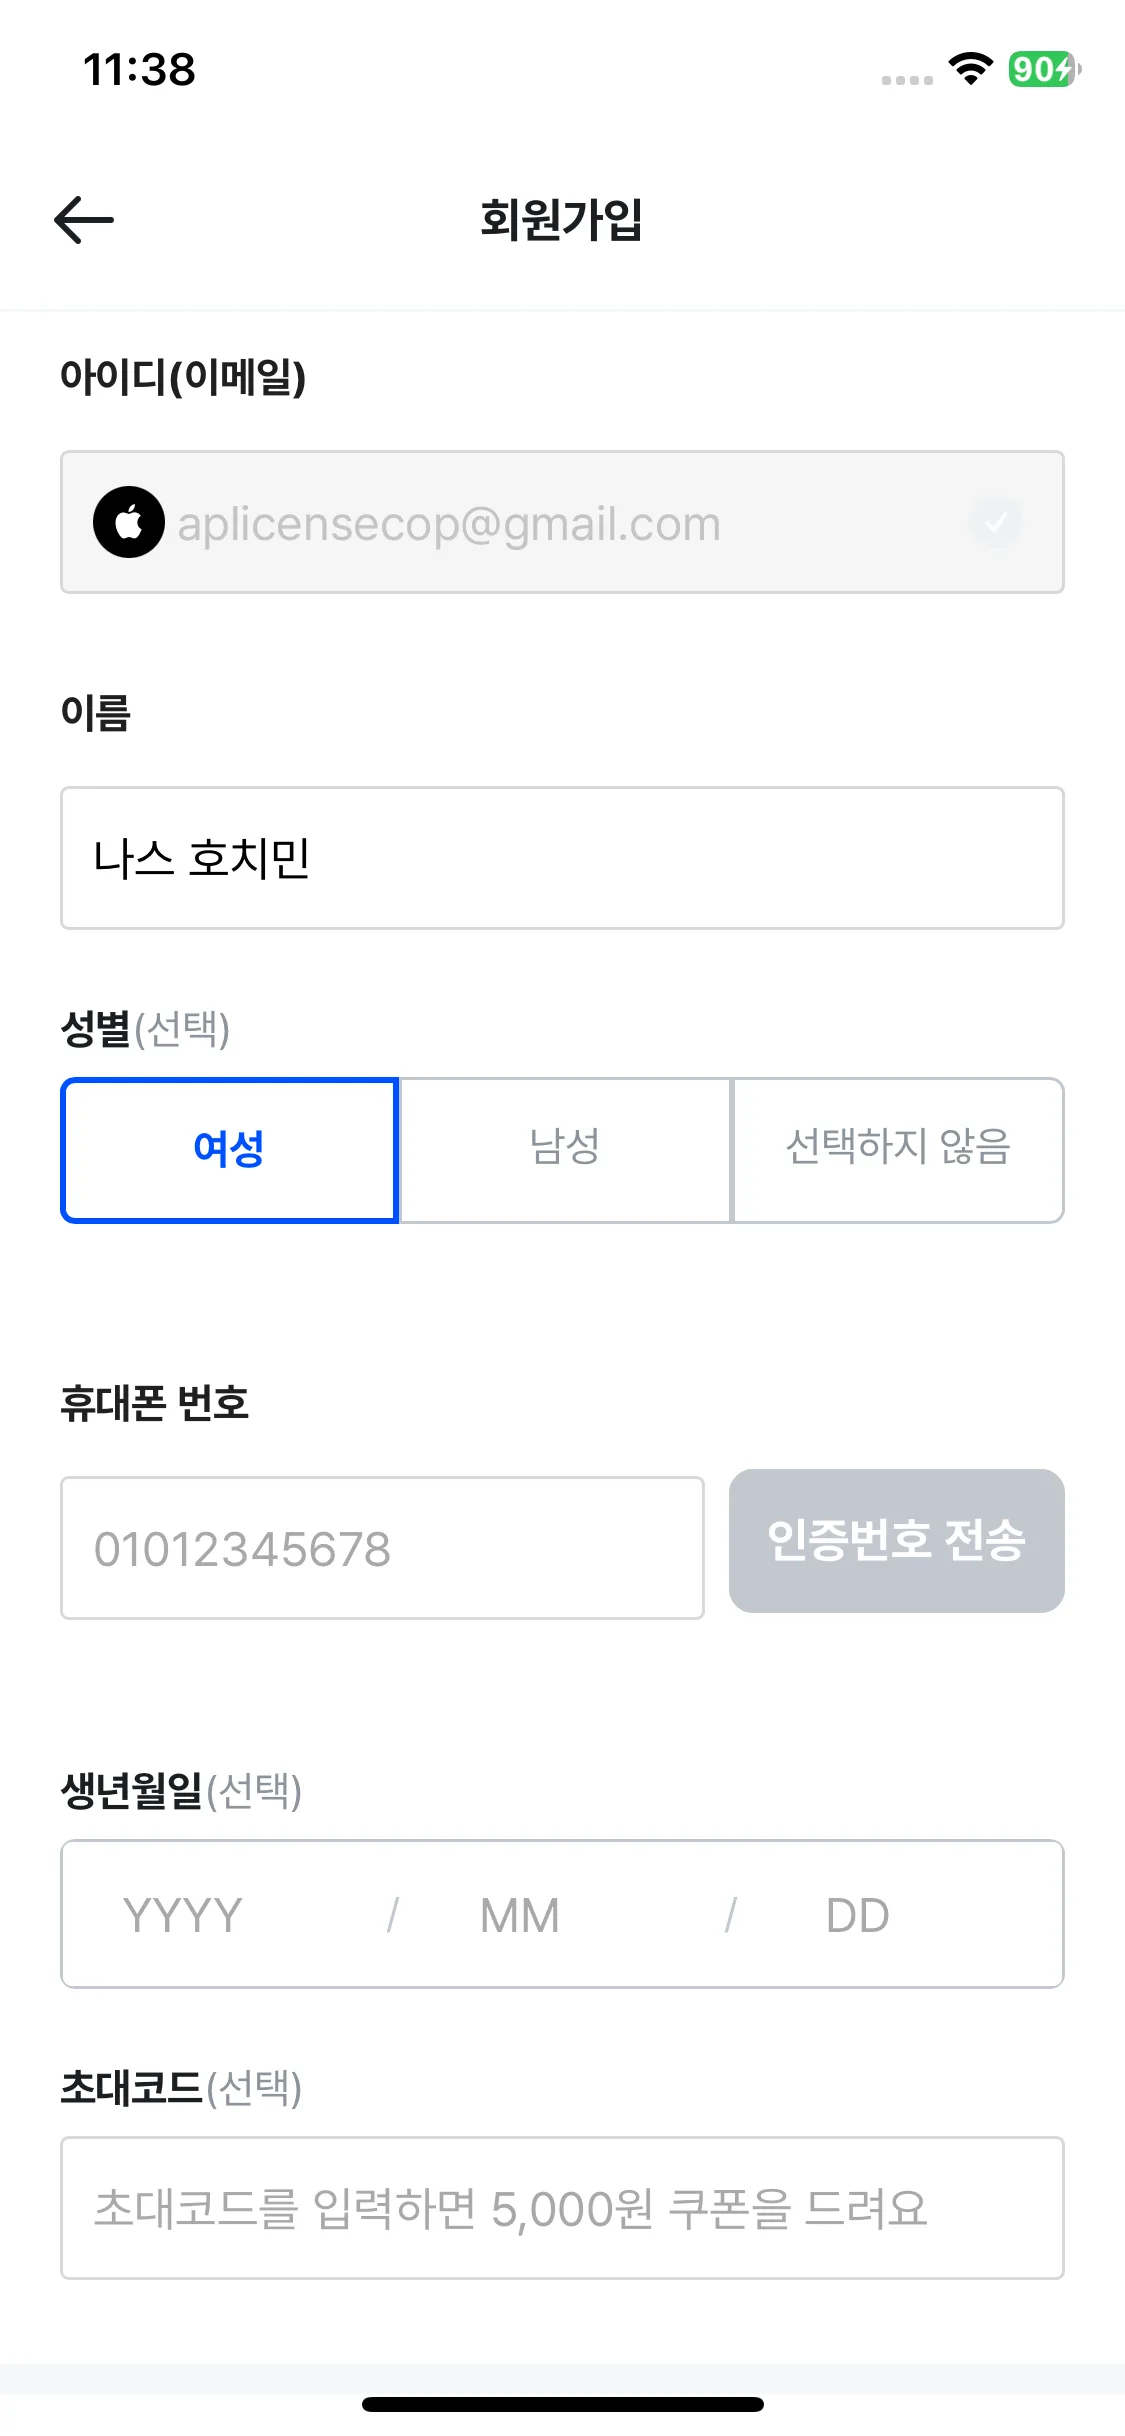This screenshot has height=2436, width=1125.
Task: Tap the back arrow icon
Action: (84, 220)
